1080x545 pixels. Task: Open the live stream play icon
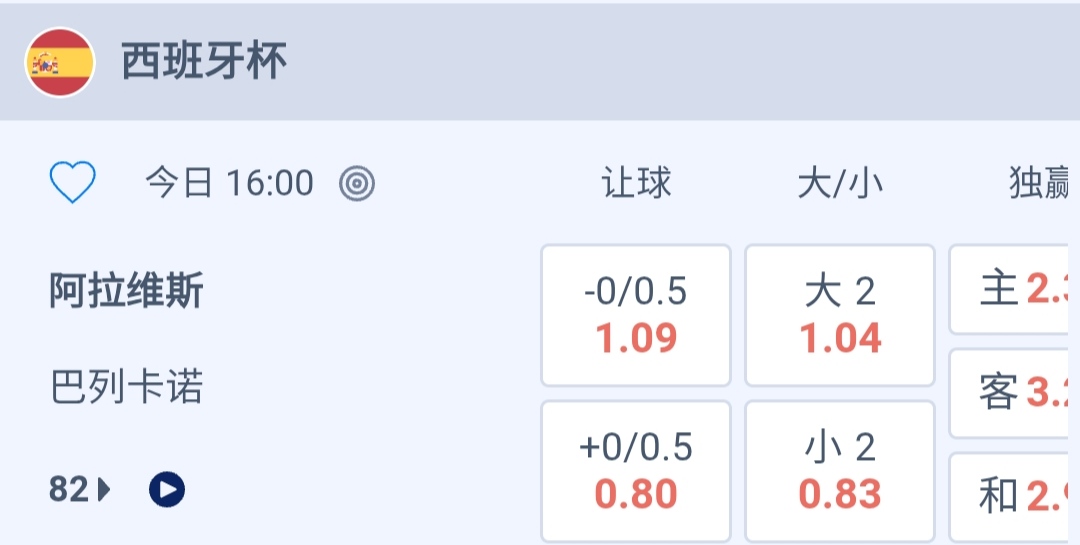167,489
